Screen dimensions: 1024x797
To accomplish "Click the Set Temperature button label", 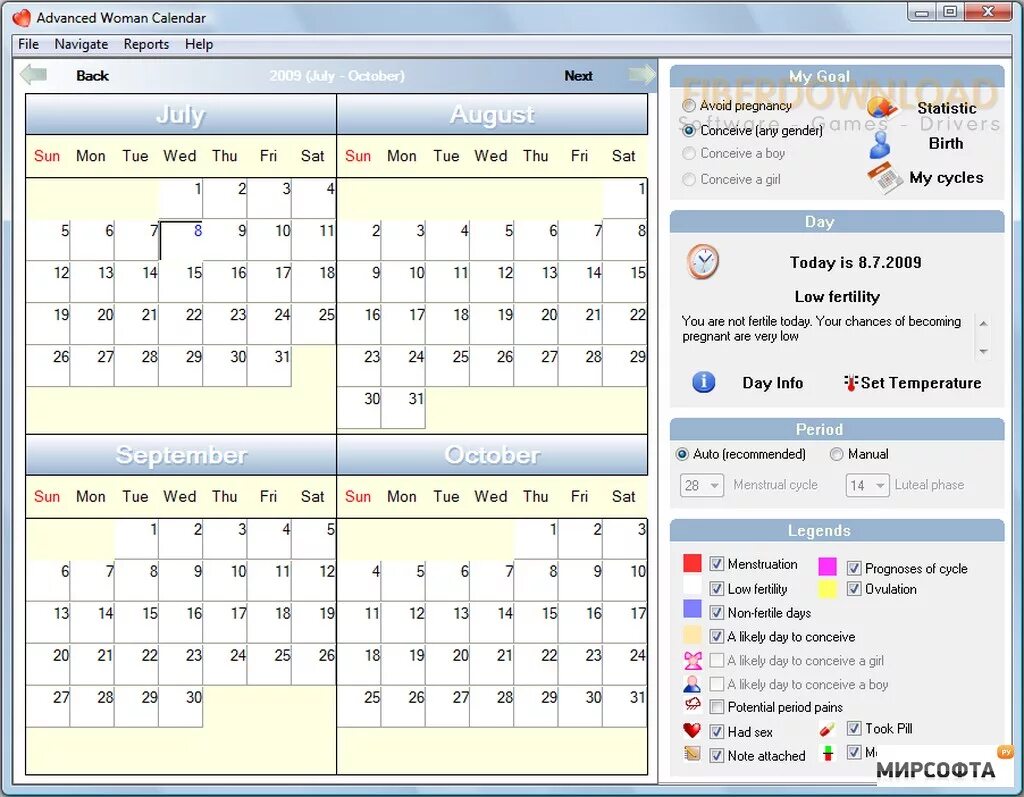I will click(x=921, y=383).
